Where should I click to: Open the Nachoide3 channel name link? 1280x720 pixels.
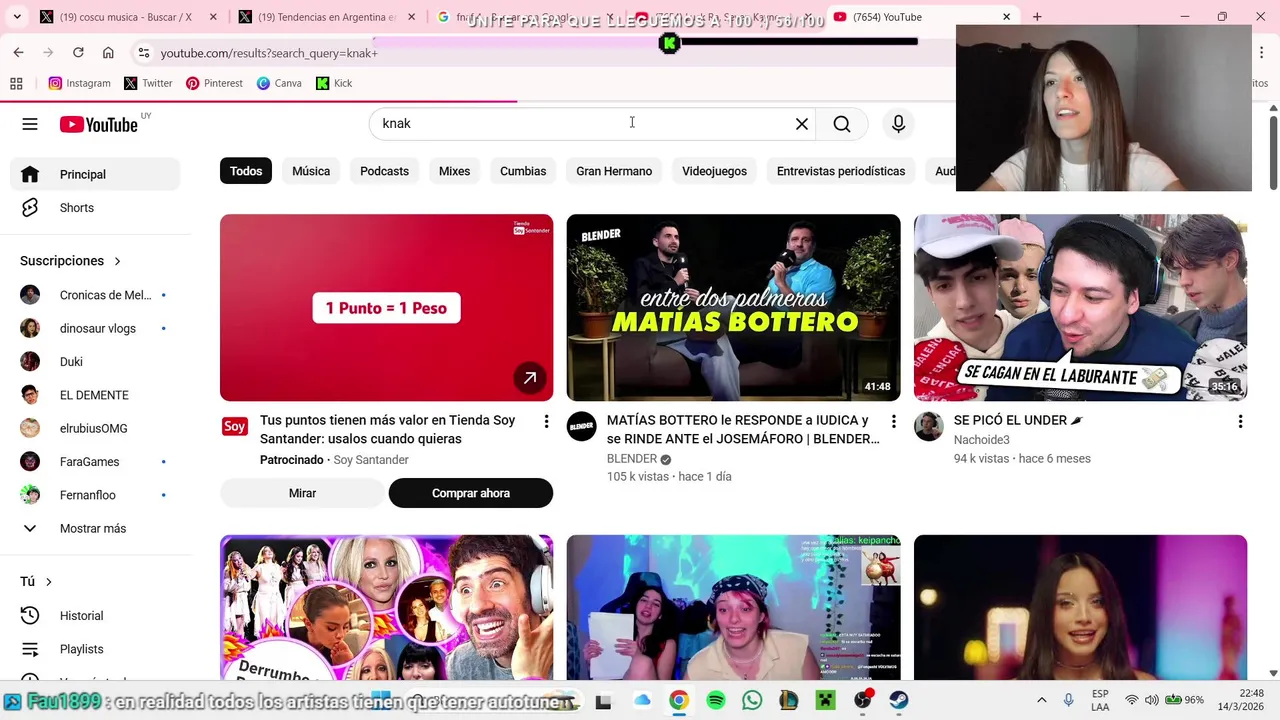(x=981, y=440)
